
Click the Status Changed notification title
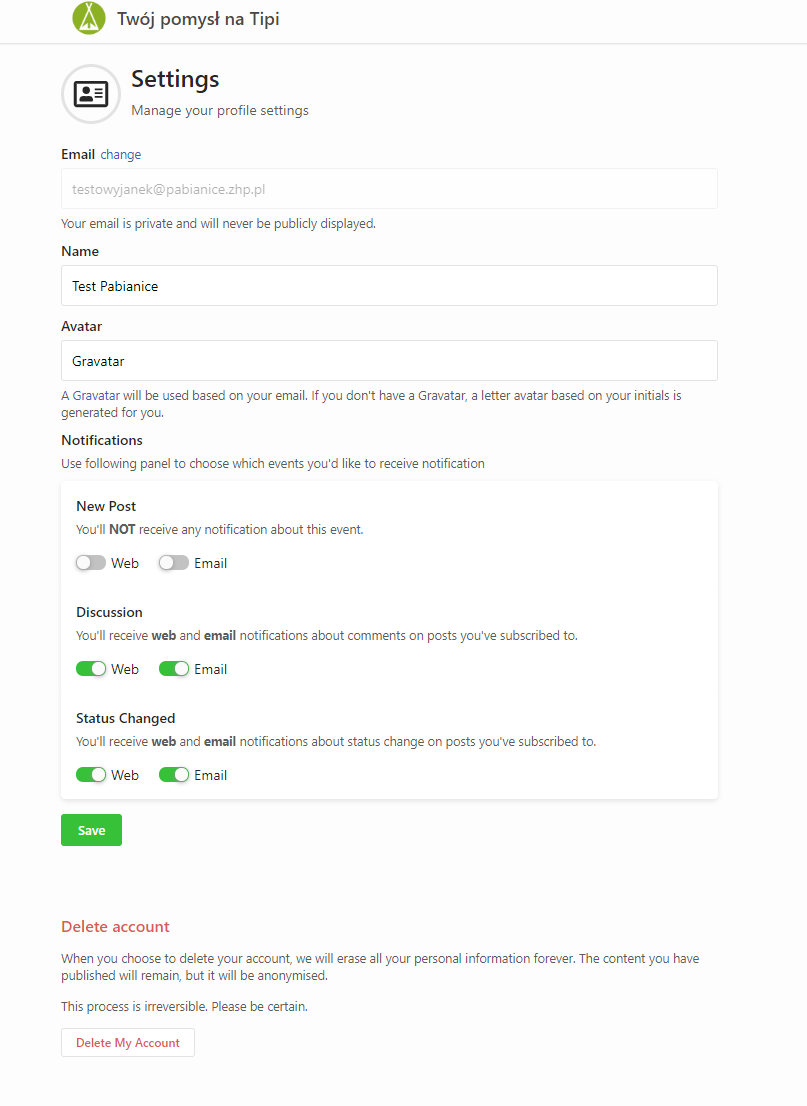[x=125, y=719]
